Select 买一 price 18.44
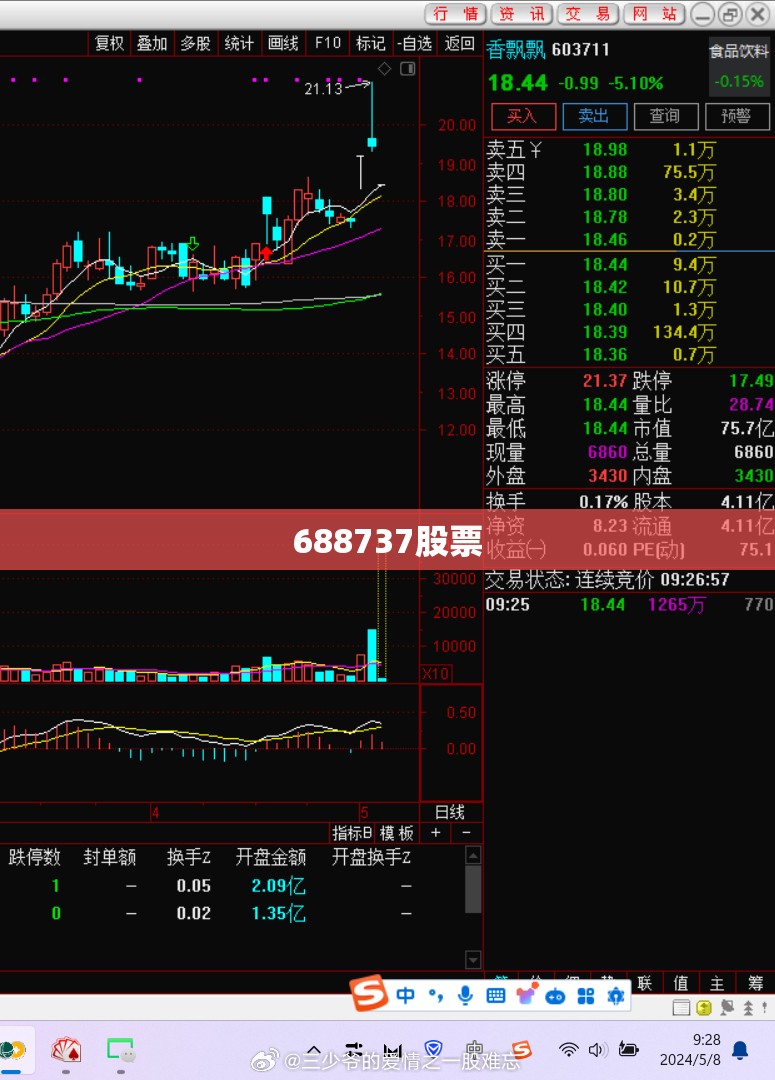This screenshot has height=1080, width=775. pyautogui.click(x=605, y=264)
